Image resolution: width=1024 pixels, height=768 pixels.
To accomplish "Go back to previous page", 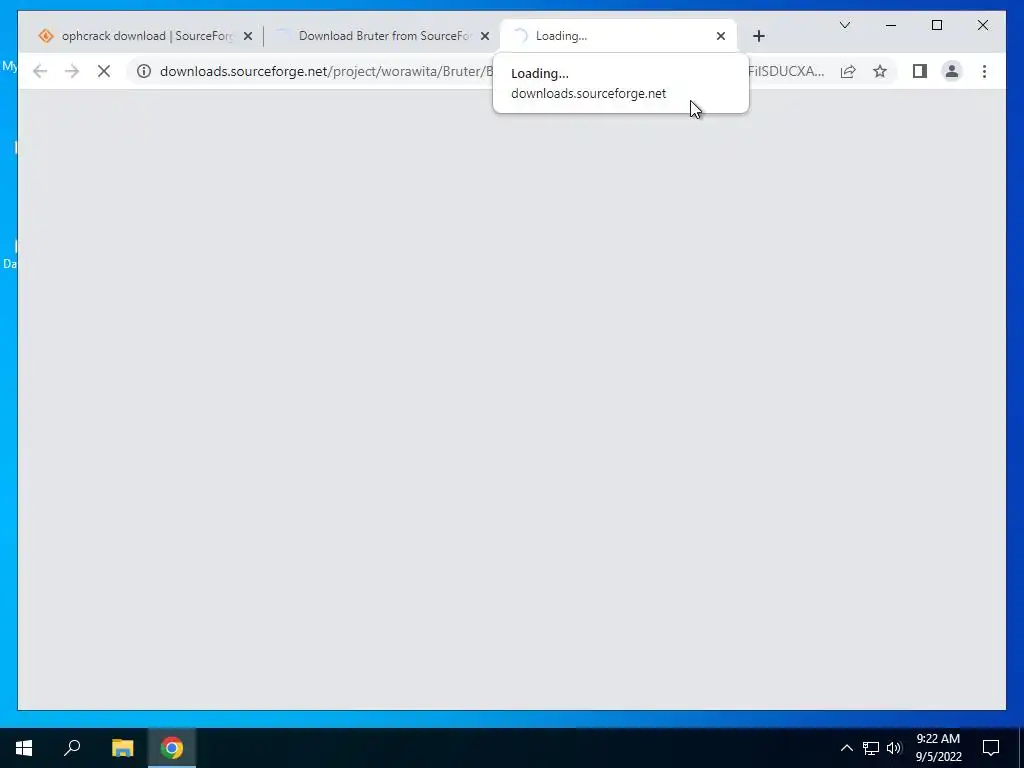I will [x=40, y=71].
